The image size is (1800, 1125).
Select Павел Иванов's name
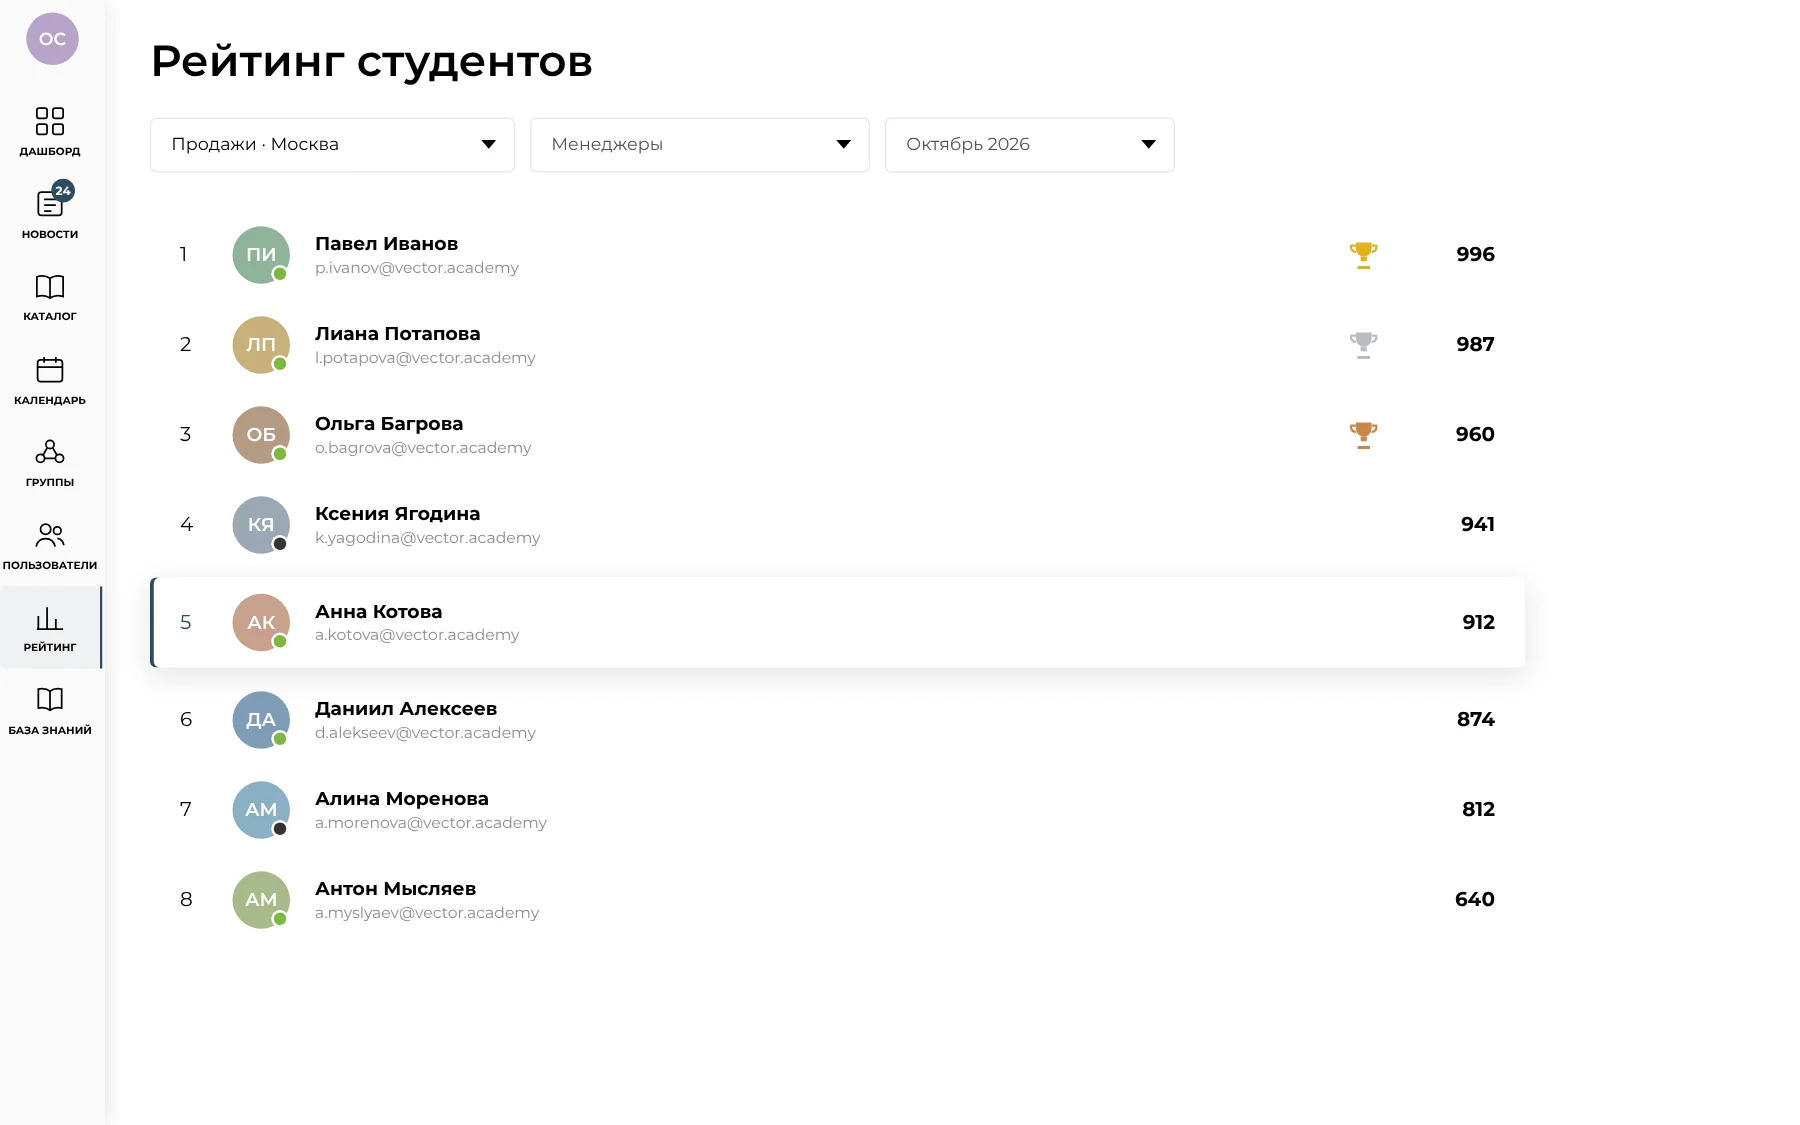(x=386, y=244)
